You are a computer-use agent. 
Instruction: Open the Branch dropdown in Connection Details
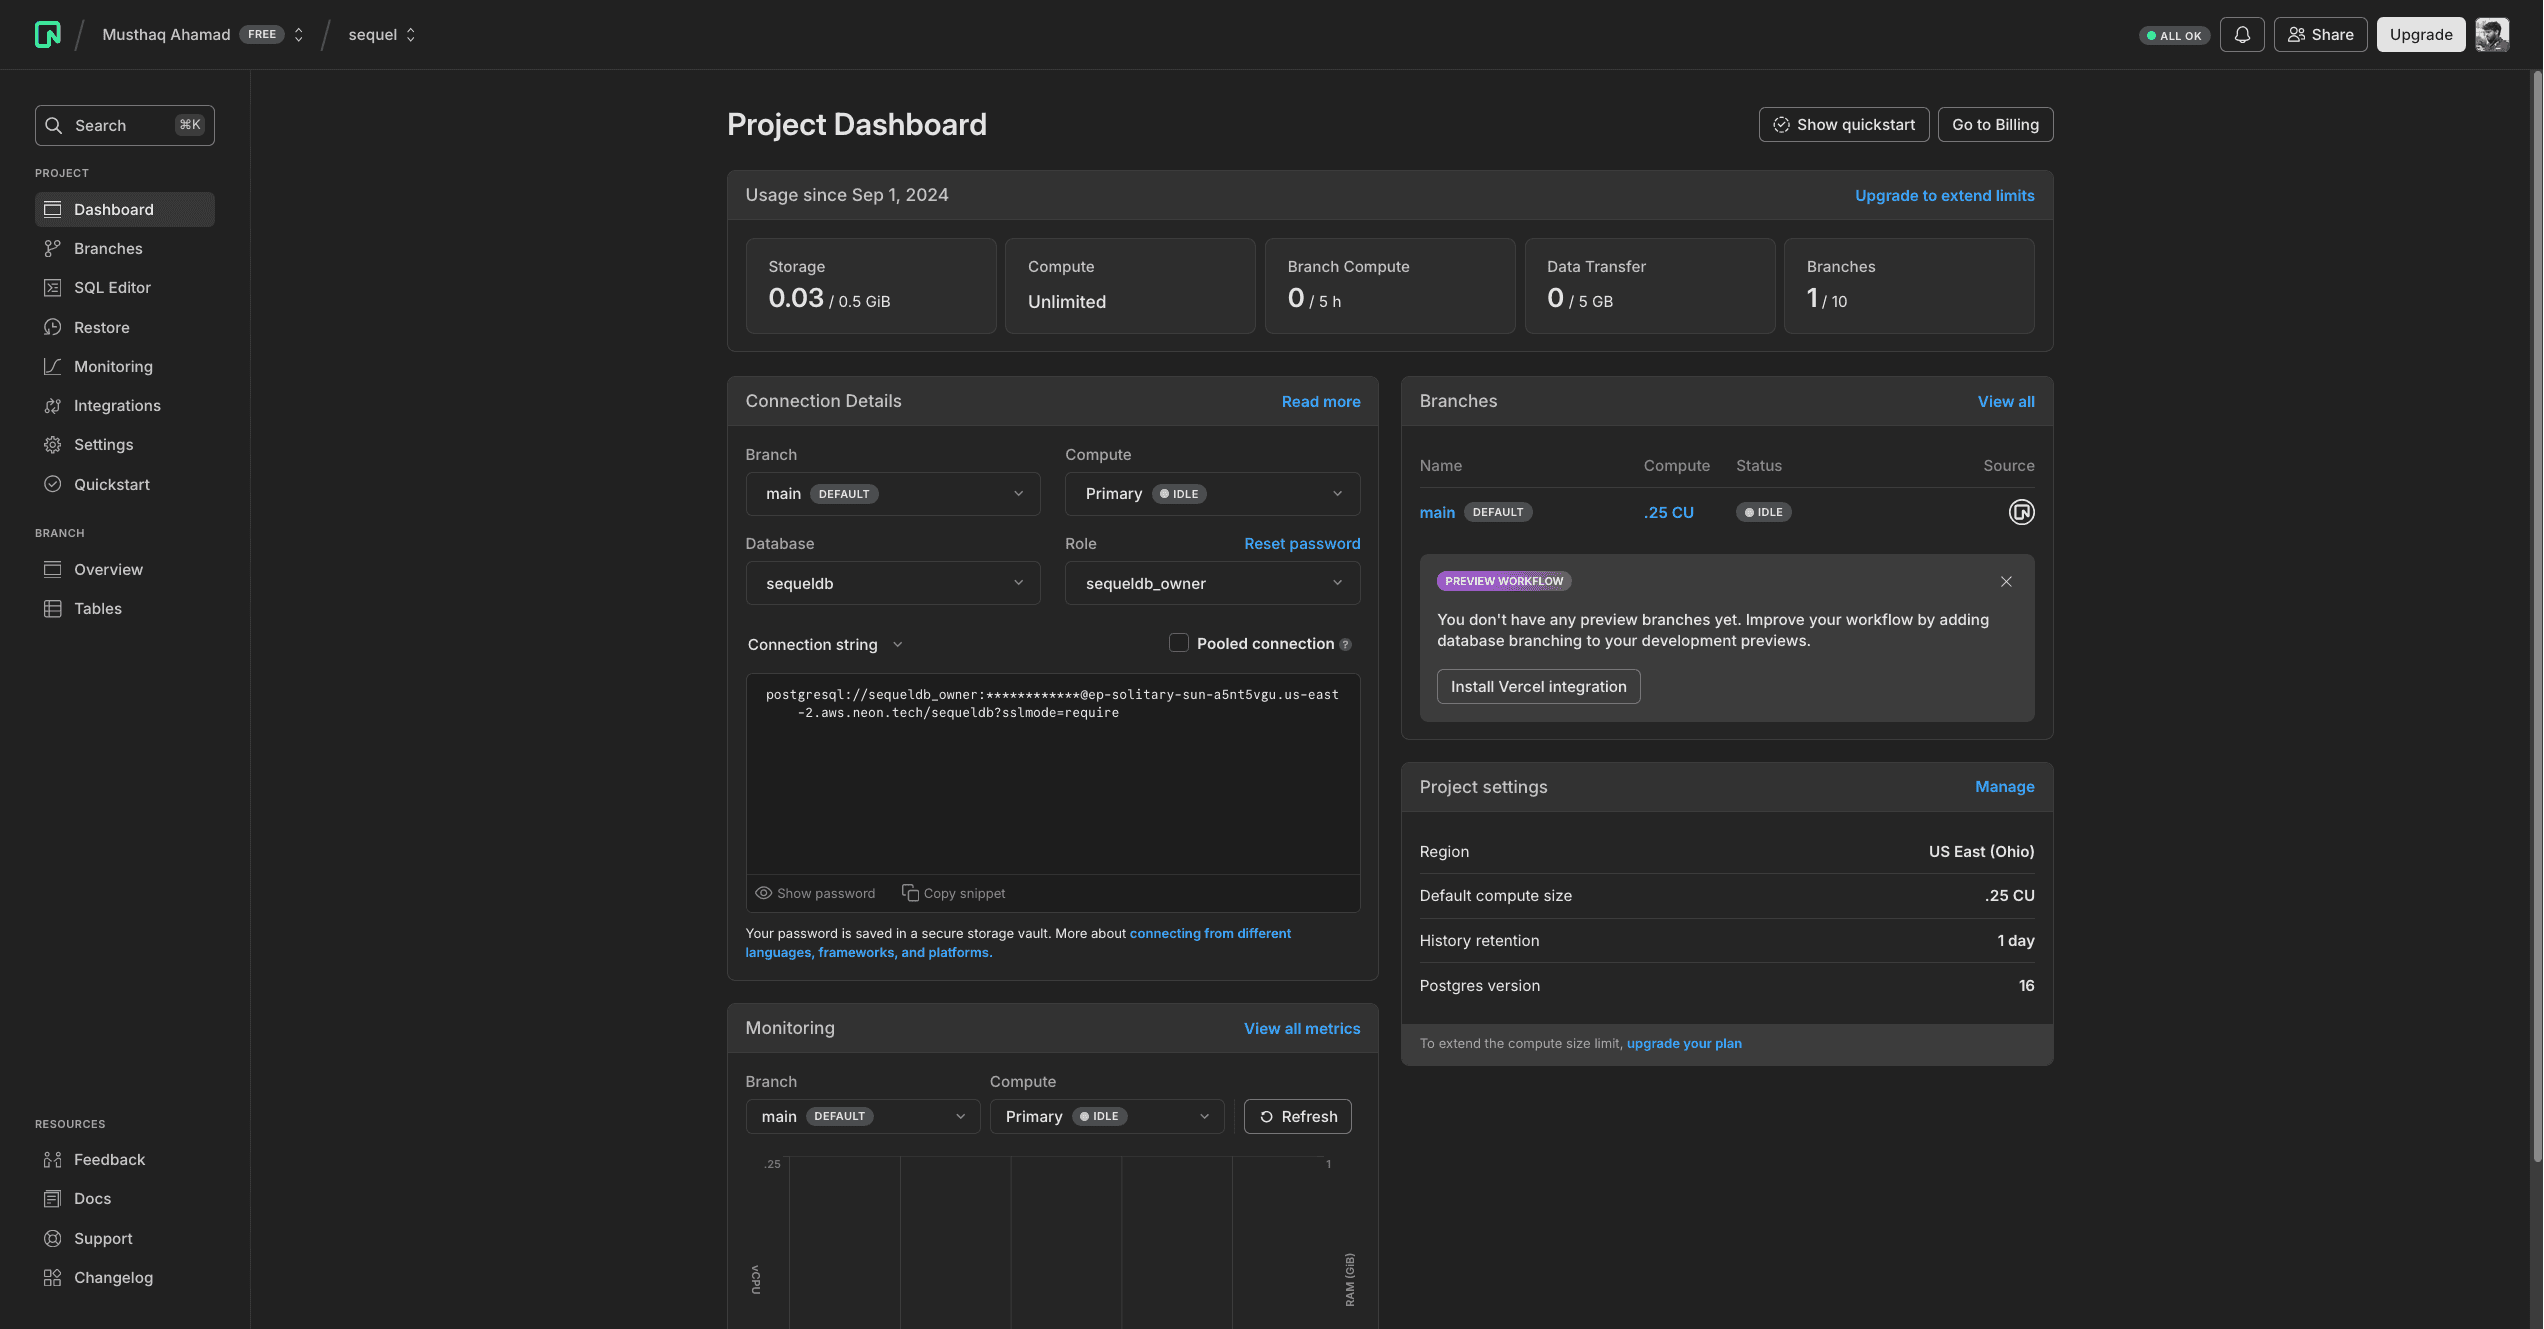click(x=893, y=494)
